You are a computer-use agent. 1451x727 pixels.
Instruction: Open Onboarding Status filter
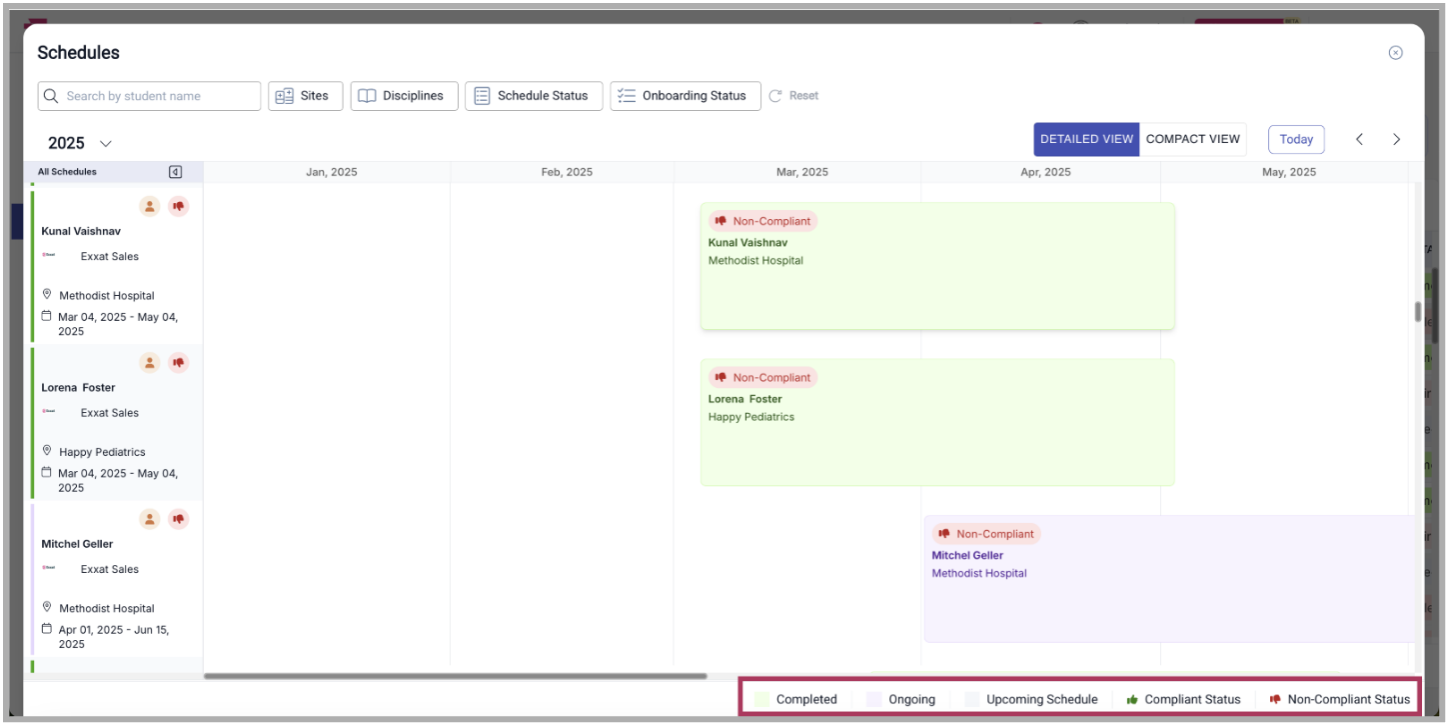[x=685, y=96]
